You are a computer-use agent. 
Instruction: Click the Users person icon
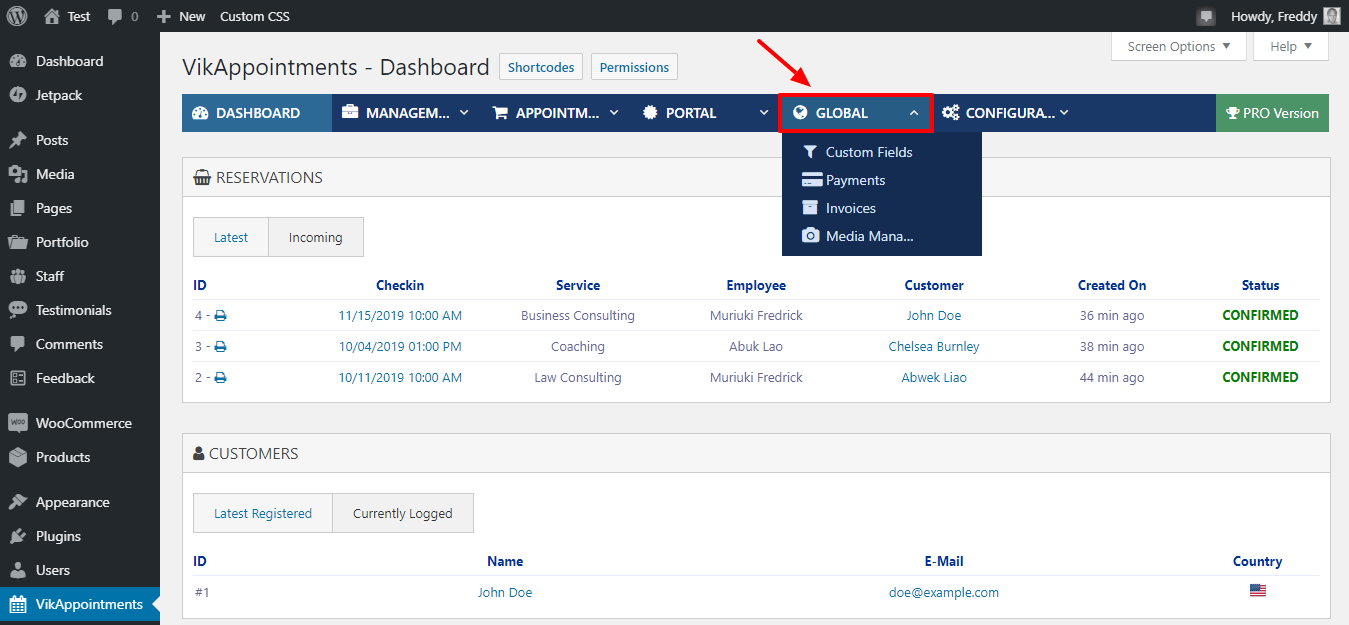point(18,570)
